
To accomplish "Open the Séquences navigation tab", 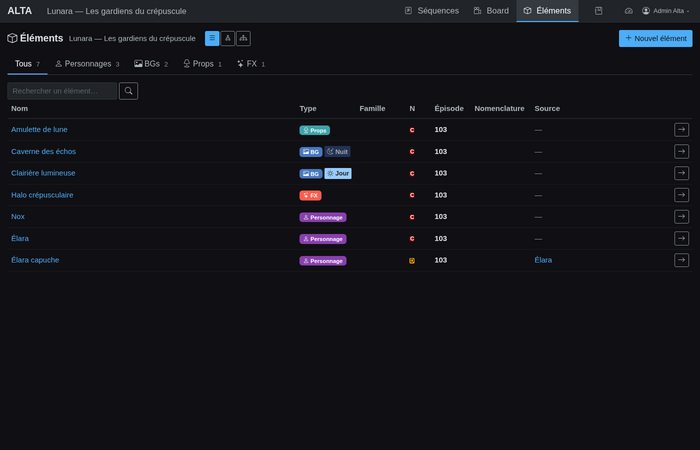I will pyautogui.click(x=431, y=11).
